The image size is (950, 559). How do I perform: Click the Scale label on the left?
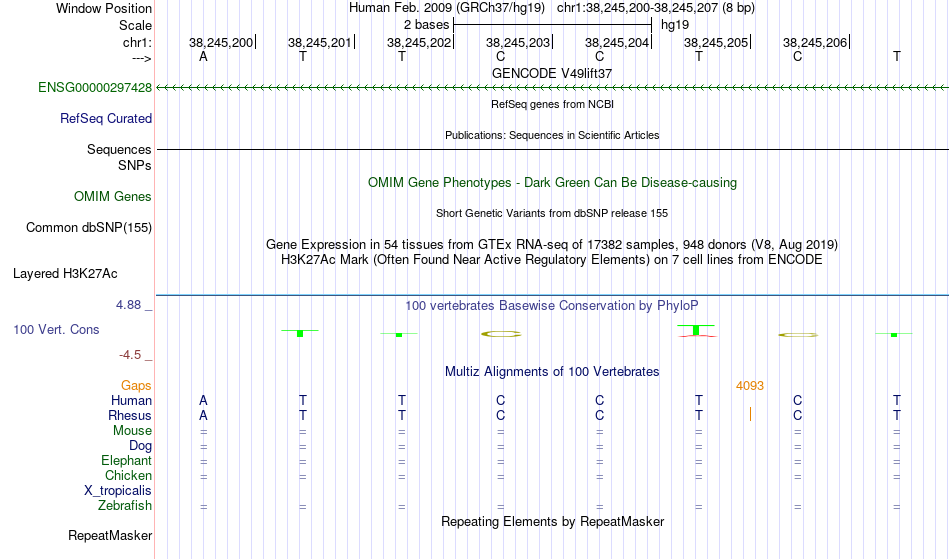pyautogui.click(x=136, y=25)
